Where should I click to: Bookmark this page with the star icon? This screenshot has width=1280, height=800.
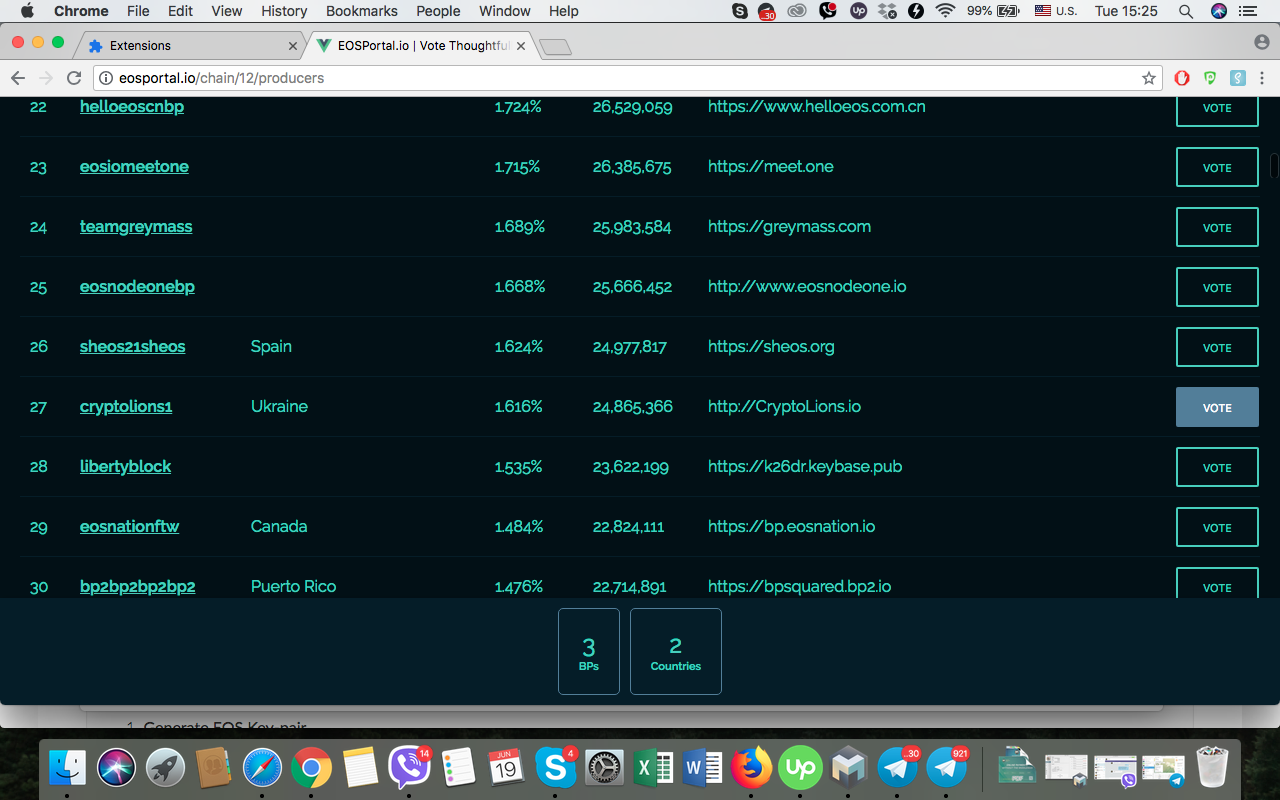point(1149,78)
